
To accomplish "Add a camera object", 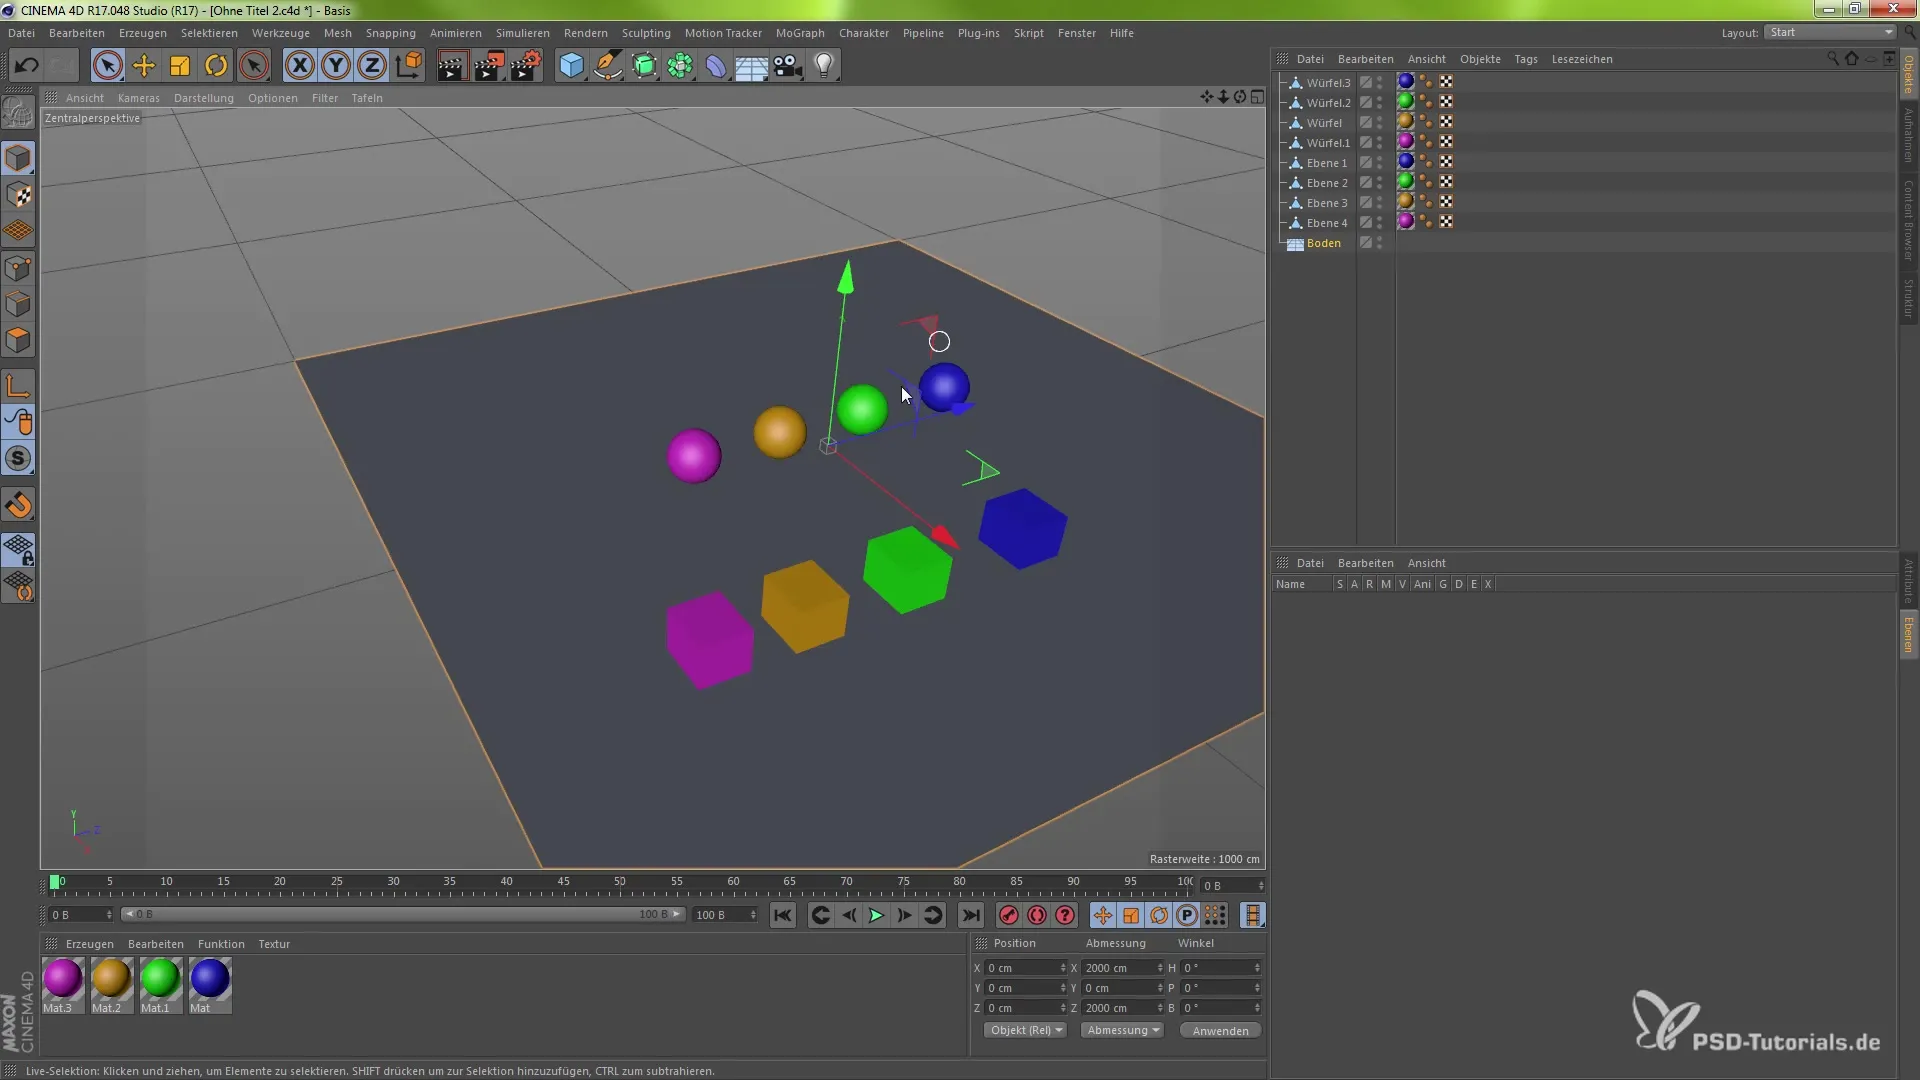I will (x=788, y=66).
